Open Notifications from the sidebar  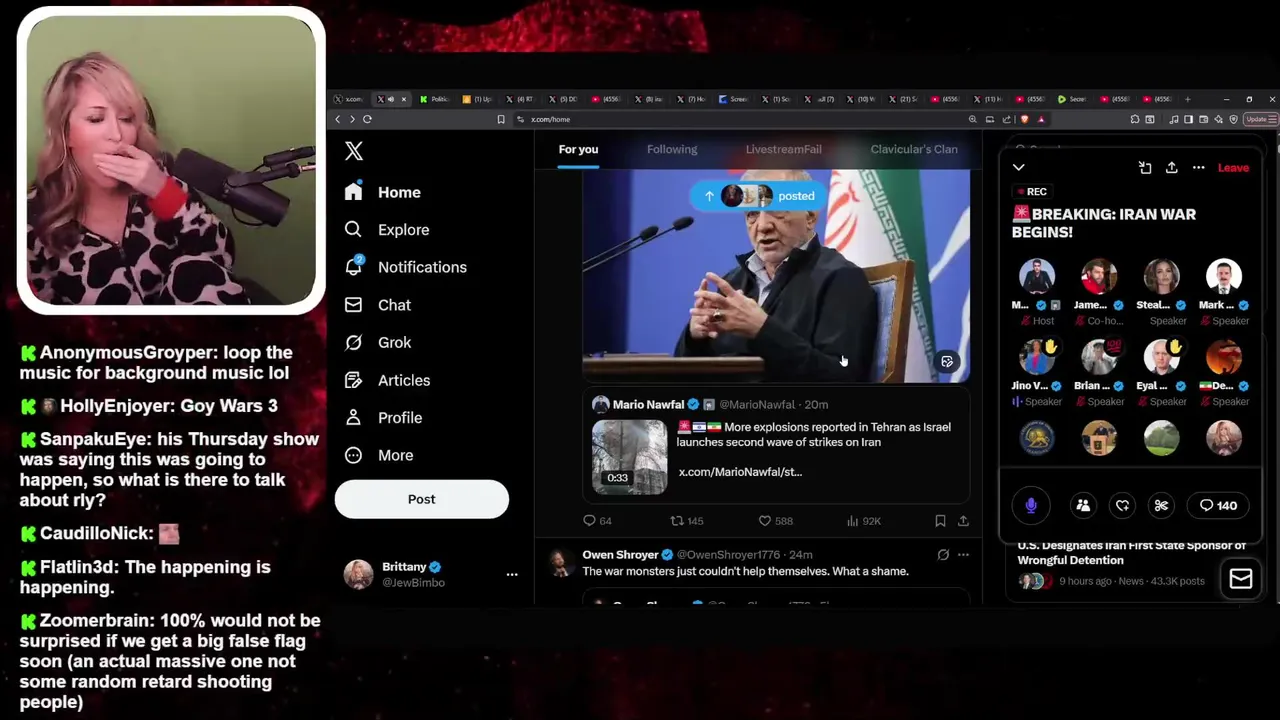tap(406, 267)
